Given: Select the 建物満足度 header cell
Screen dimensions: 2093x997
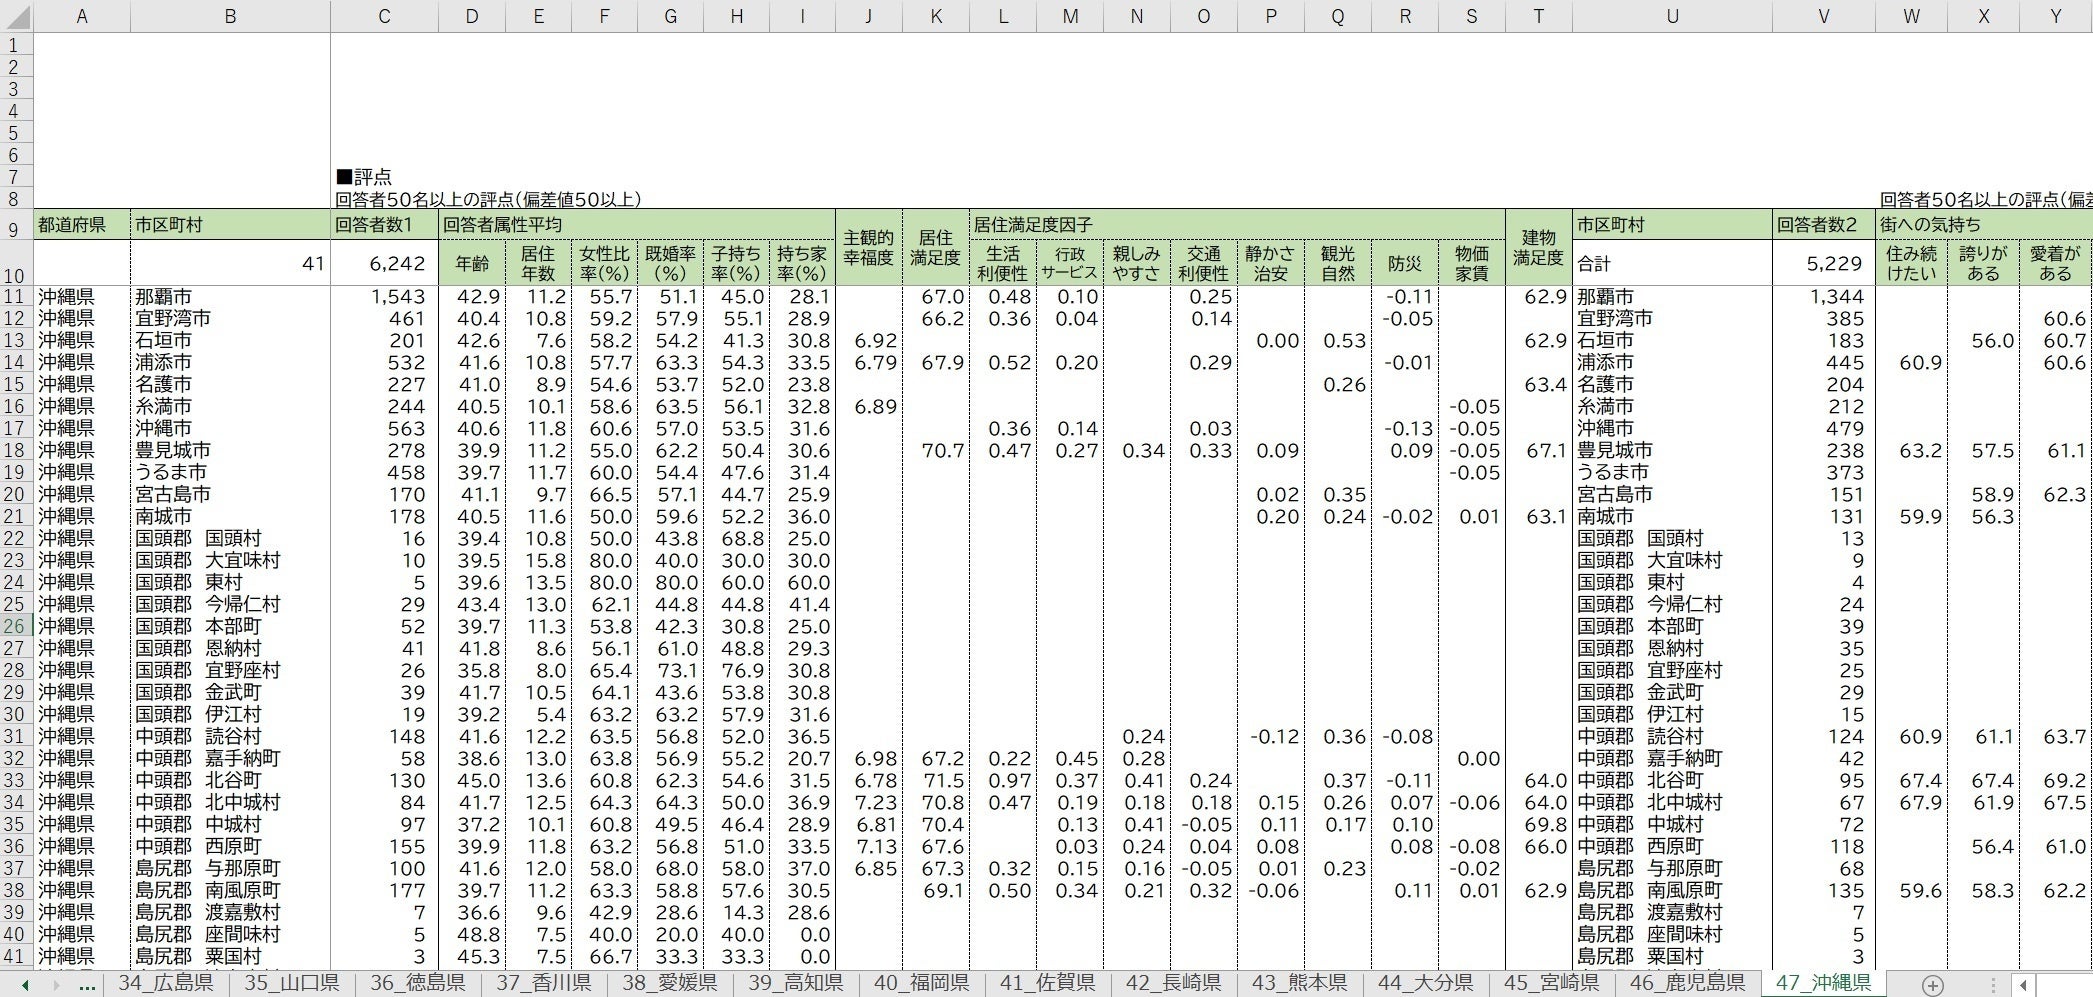Looking at the screenshot, I should [1538, 248].
